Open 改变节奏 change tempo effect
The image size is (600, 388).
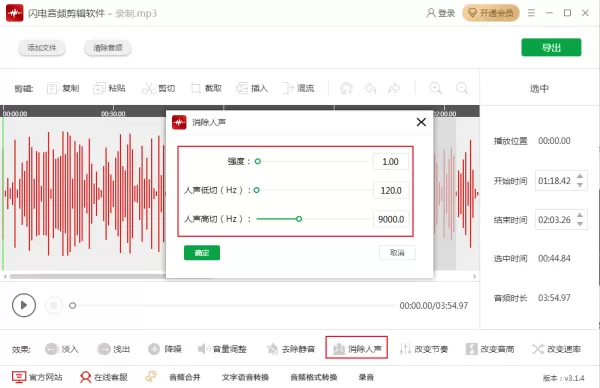424,349
